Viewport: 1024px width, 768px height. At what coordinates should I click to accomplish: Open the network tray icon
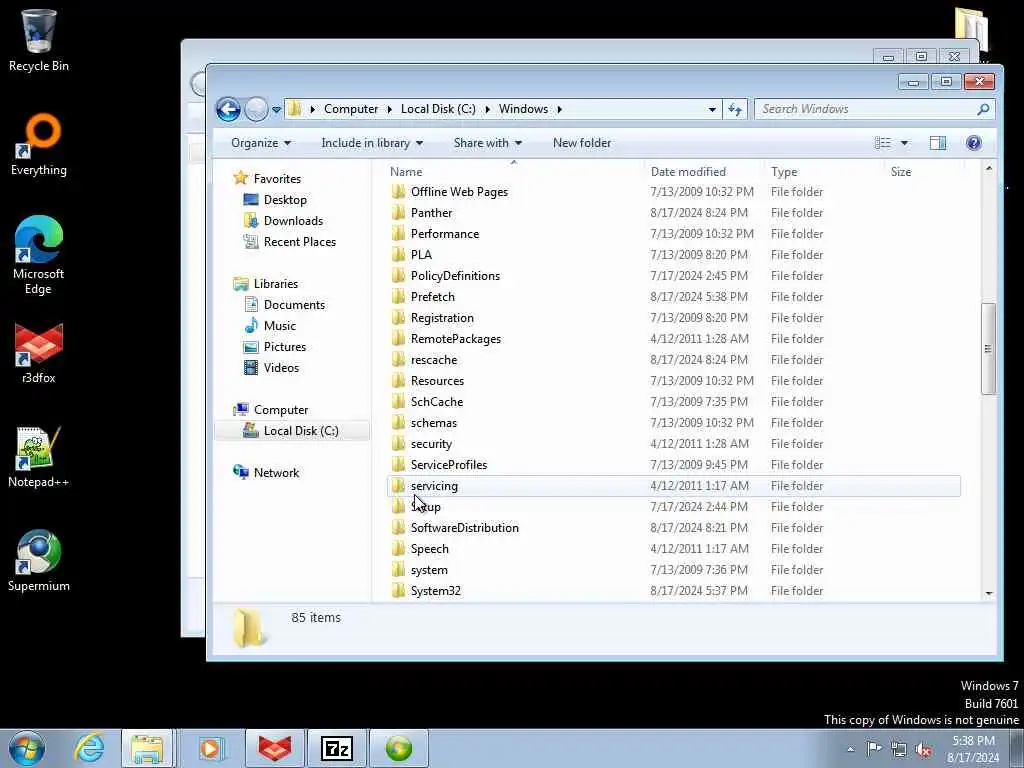tap(899, 750)
